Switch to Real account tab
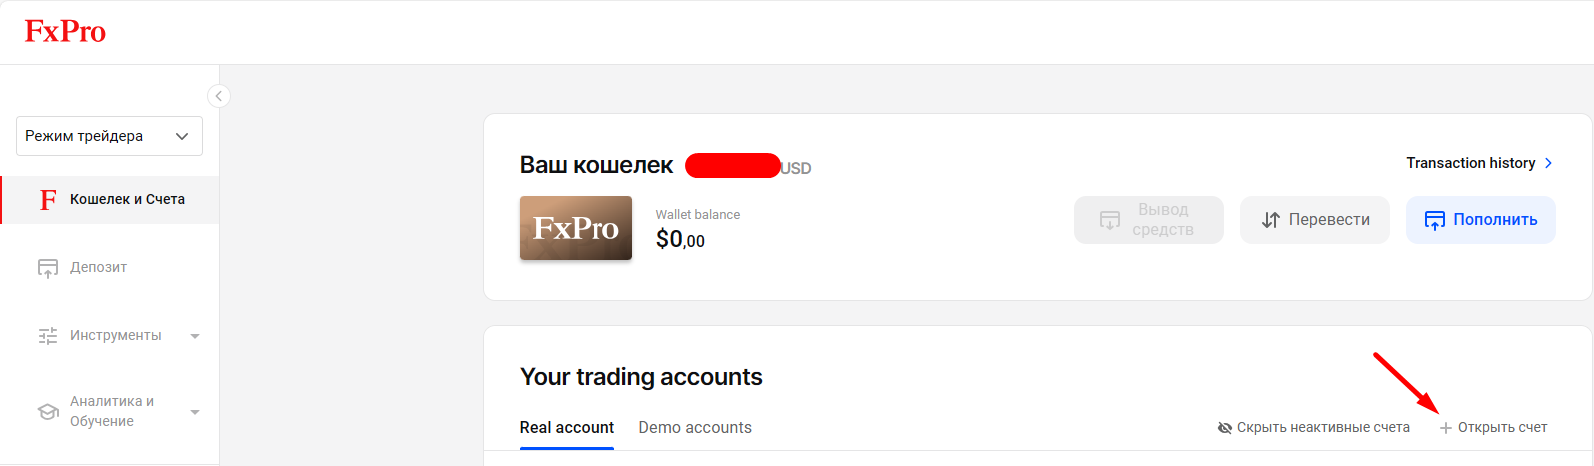 566,428
